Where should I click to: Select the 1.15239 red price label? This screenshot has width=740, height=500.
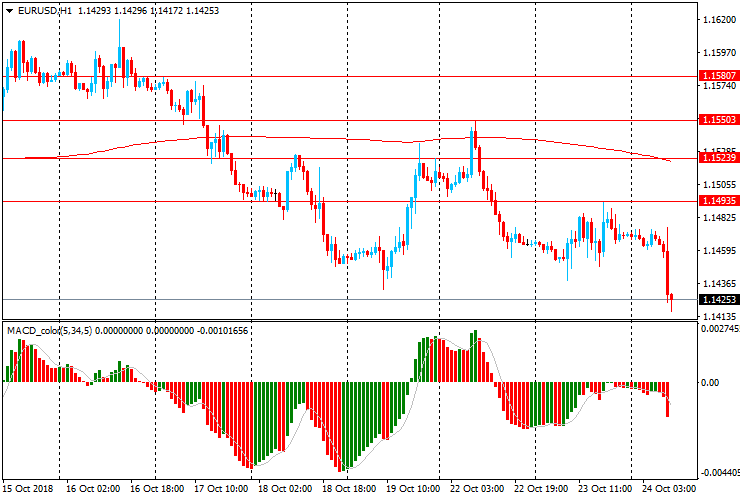(716, 158)
